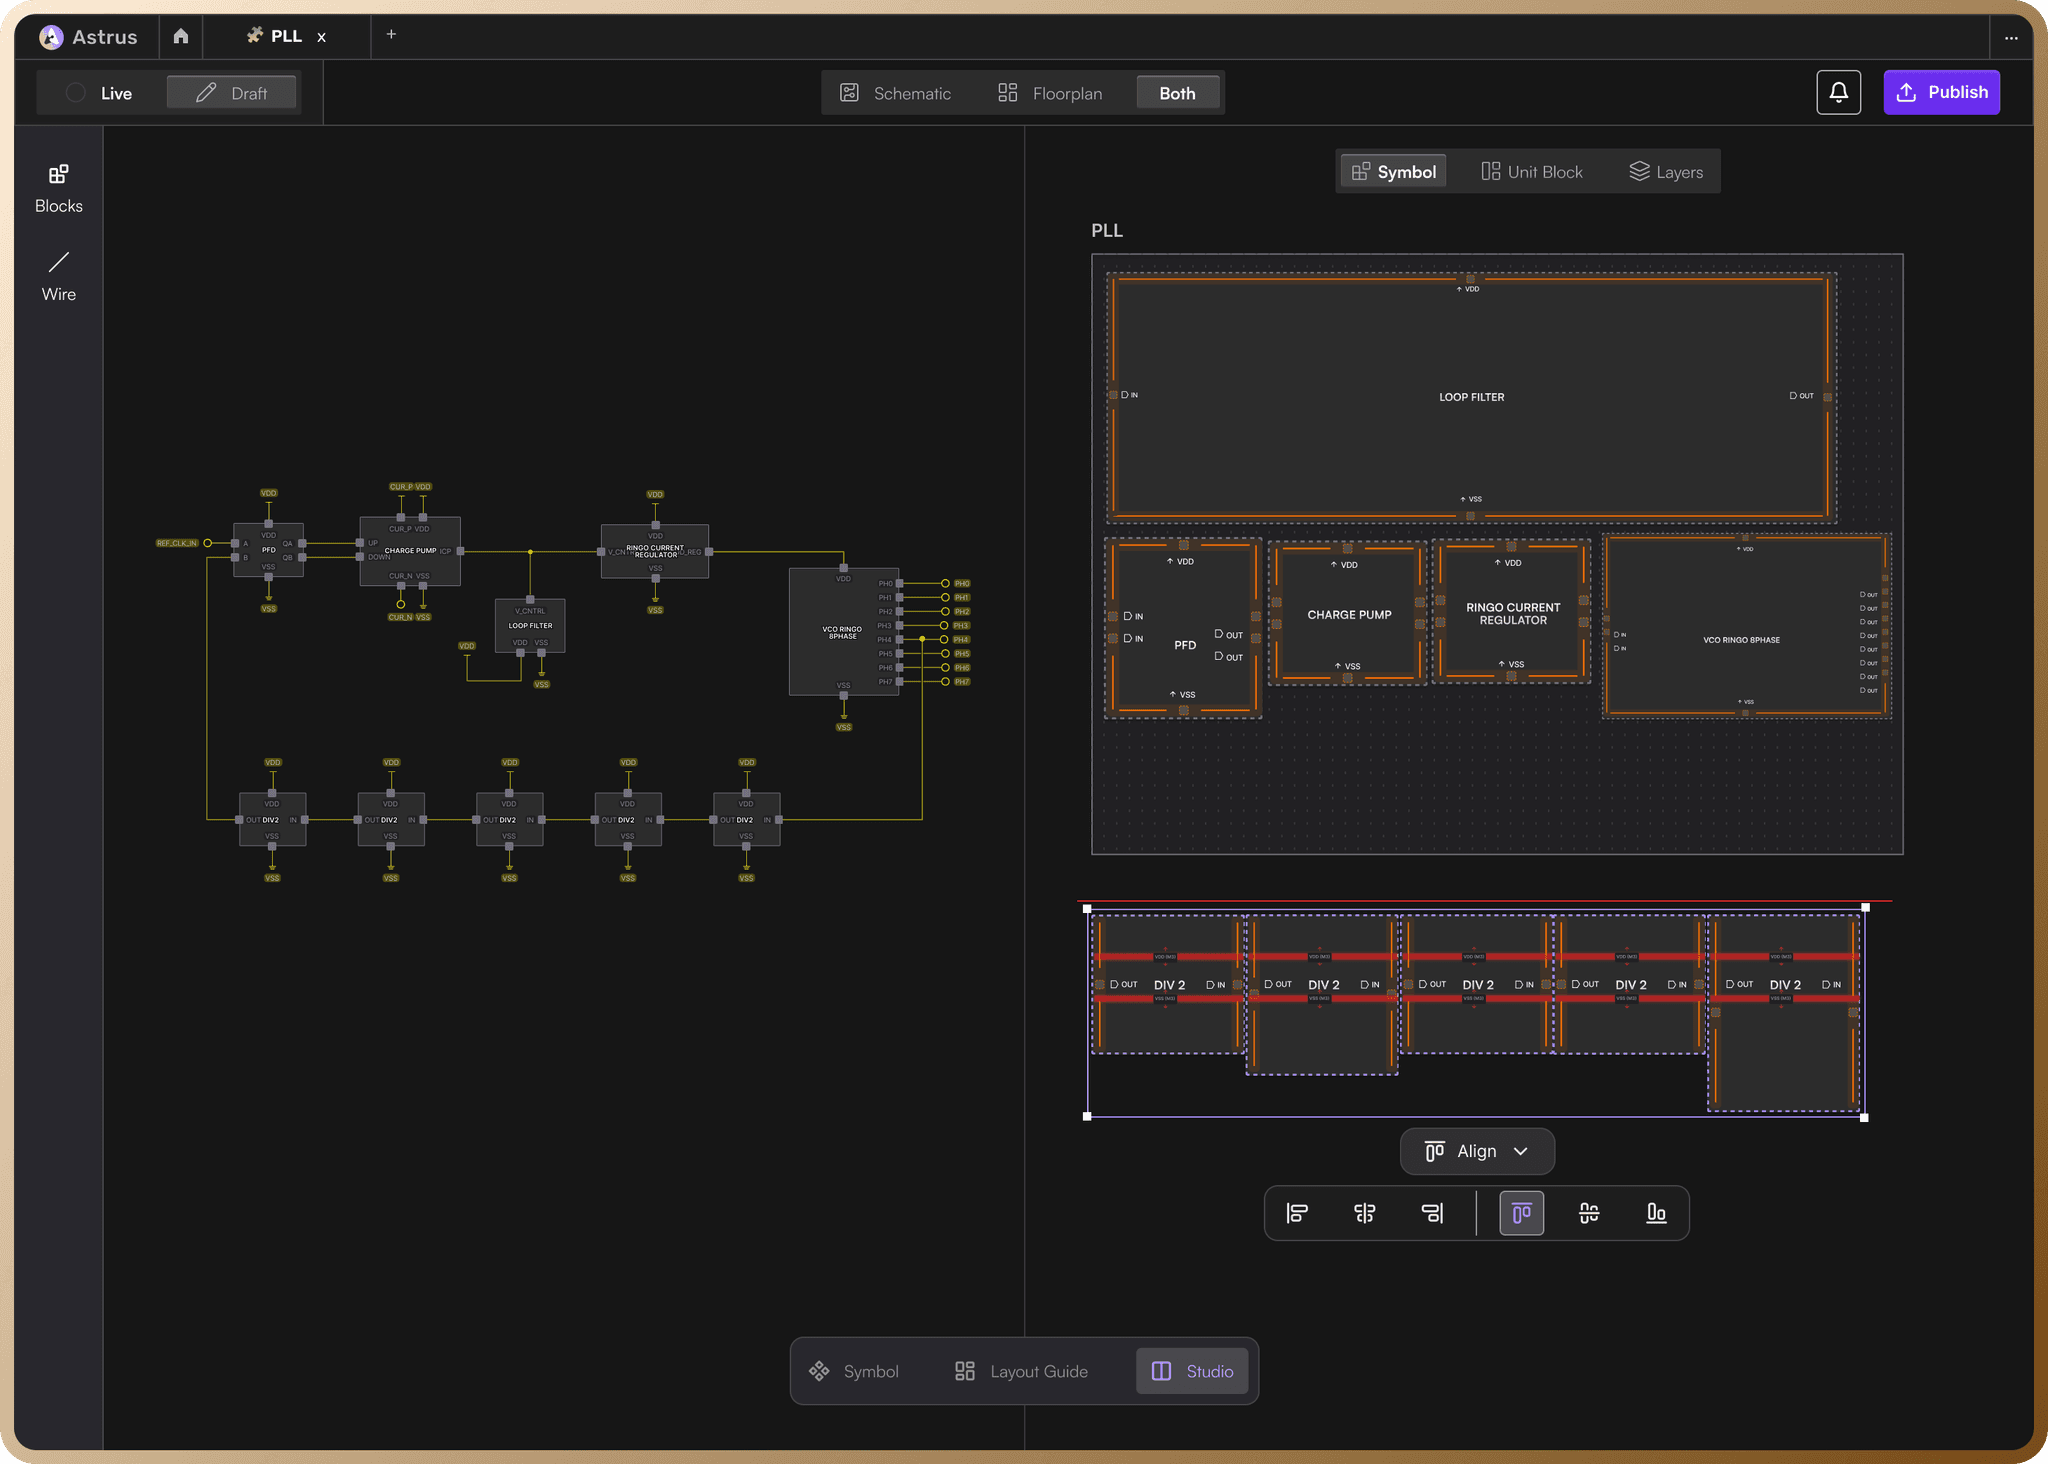The width and height of the screenshot is (2048, 1464).
Task: Open notifications bell
Action: tap(1838, 92)
